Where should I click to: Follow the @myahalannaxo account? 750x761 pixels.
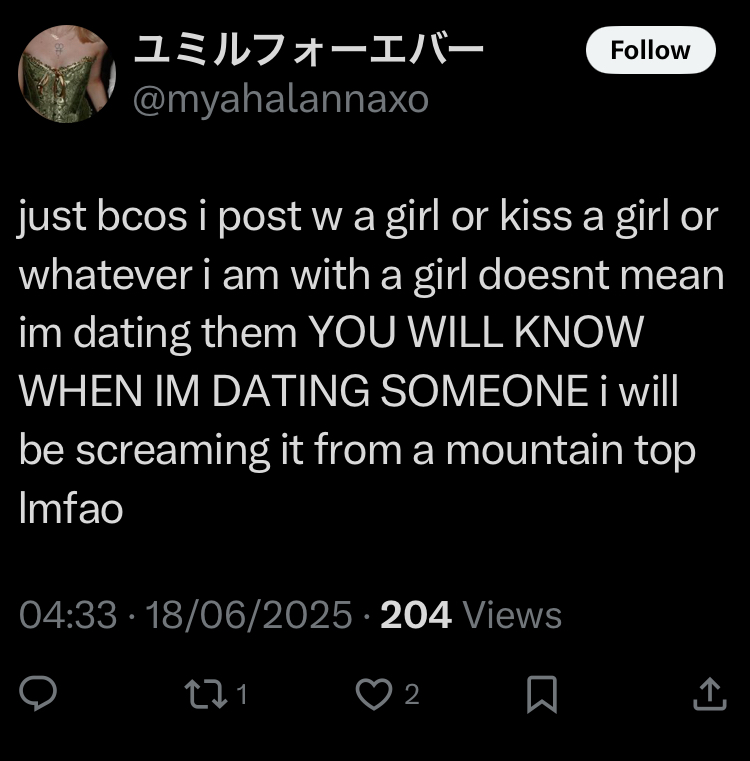tap(650, 50)
